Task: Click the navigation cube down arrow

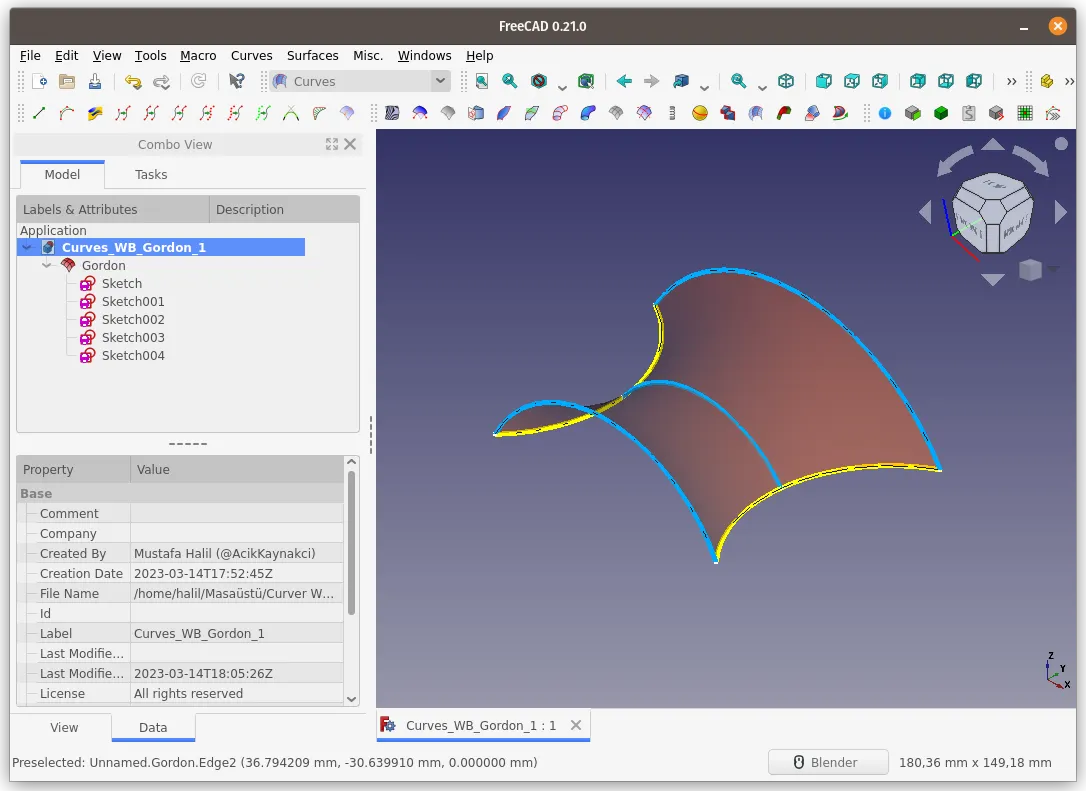Action: click(992, 279)
